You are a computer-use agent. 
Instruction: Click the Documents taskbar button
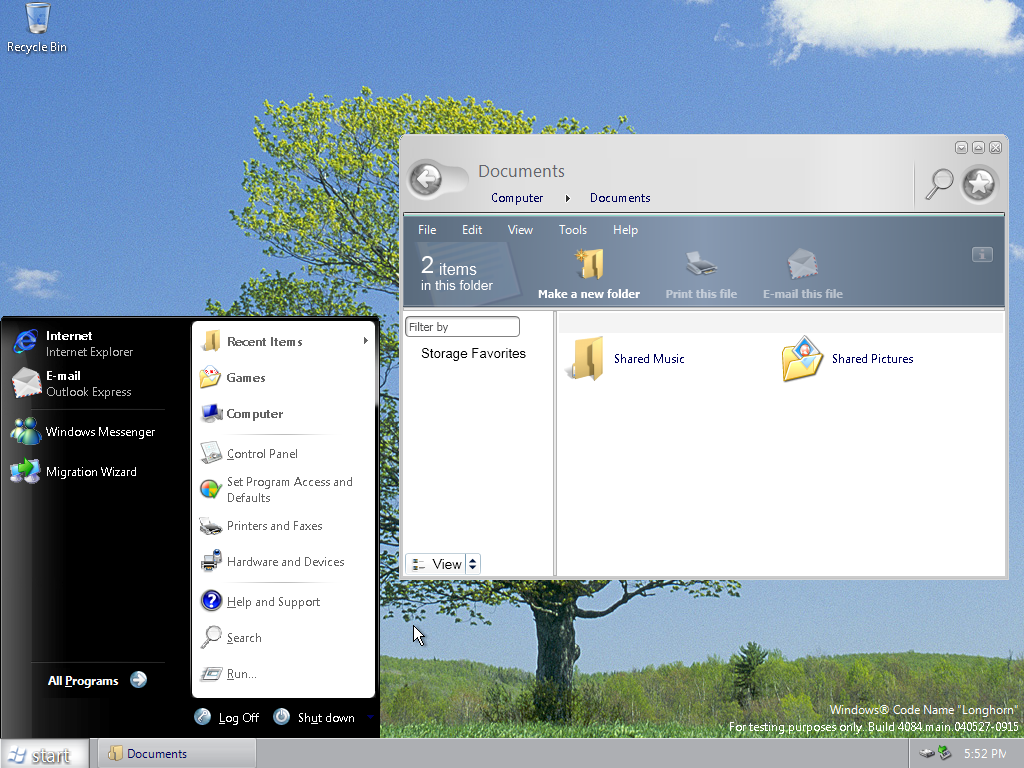tap(174, 754)
